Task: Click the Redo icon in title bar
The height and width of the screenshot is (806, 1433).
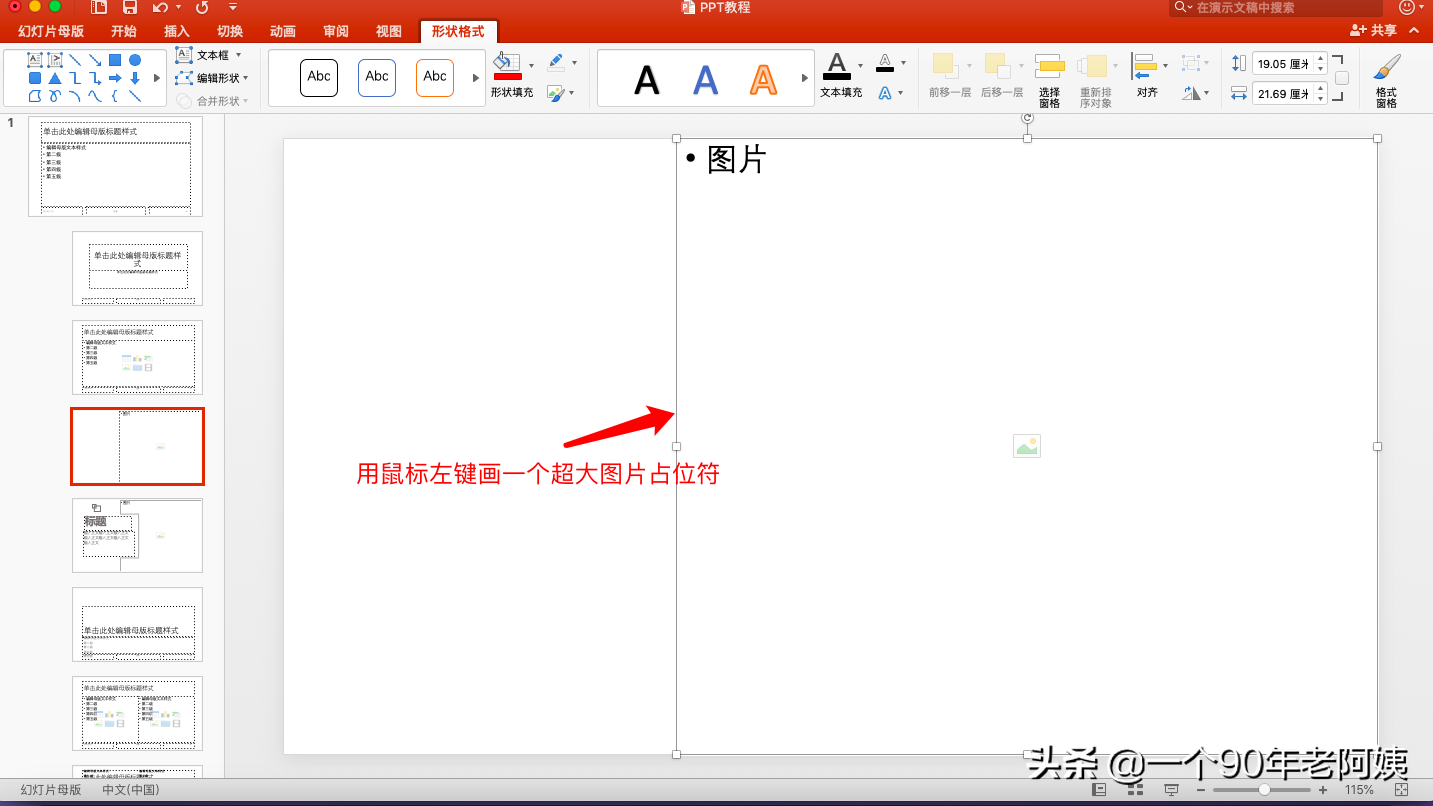Action: (x=202, y=7)
